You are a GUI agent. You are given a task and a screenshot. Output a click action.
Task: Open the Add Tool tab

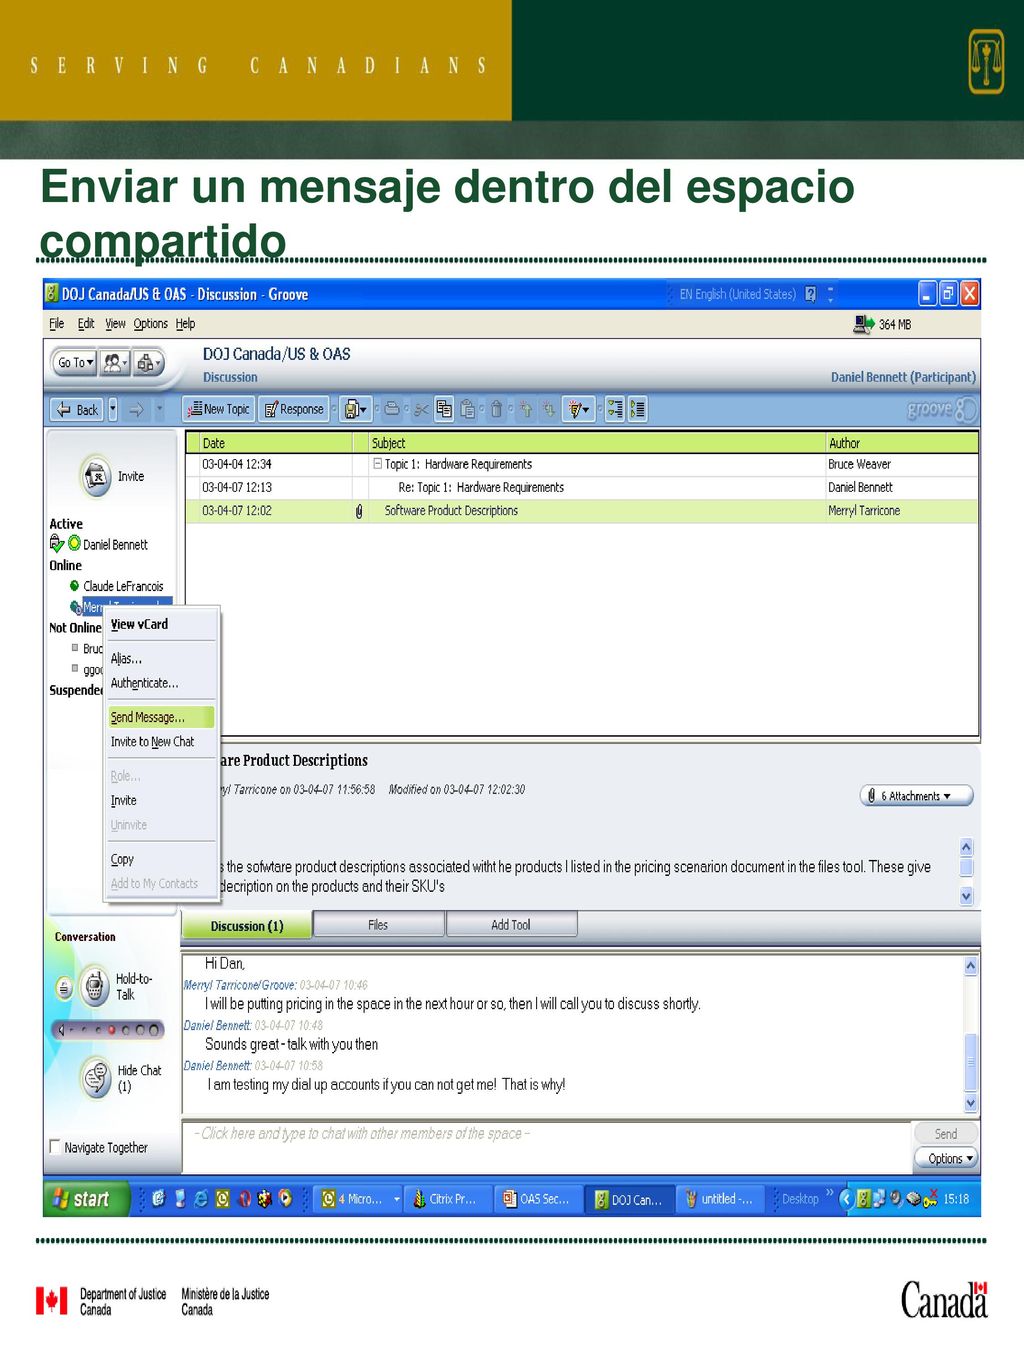point(511,925)
